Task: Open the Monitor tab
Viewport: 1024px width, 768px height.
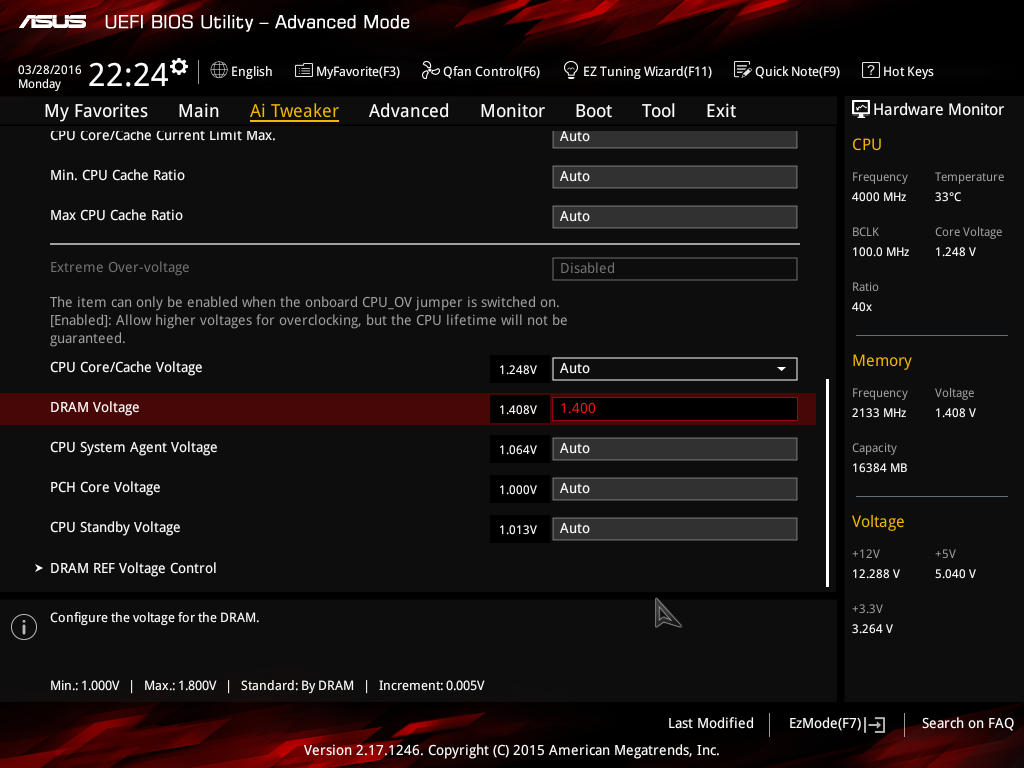Action: pyautogui.click(x=512, y=111)
